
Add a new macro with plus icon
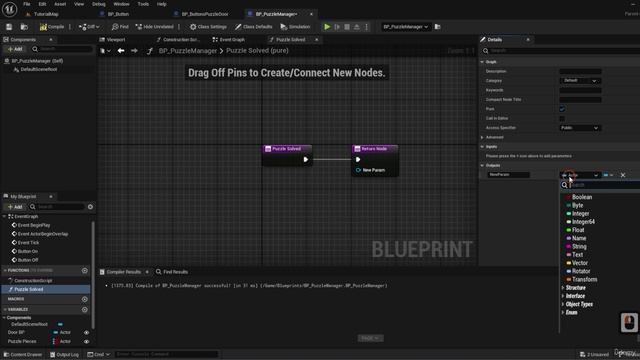(x=84, y=299)
